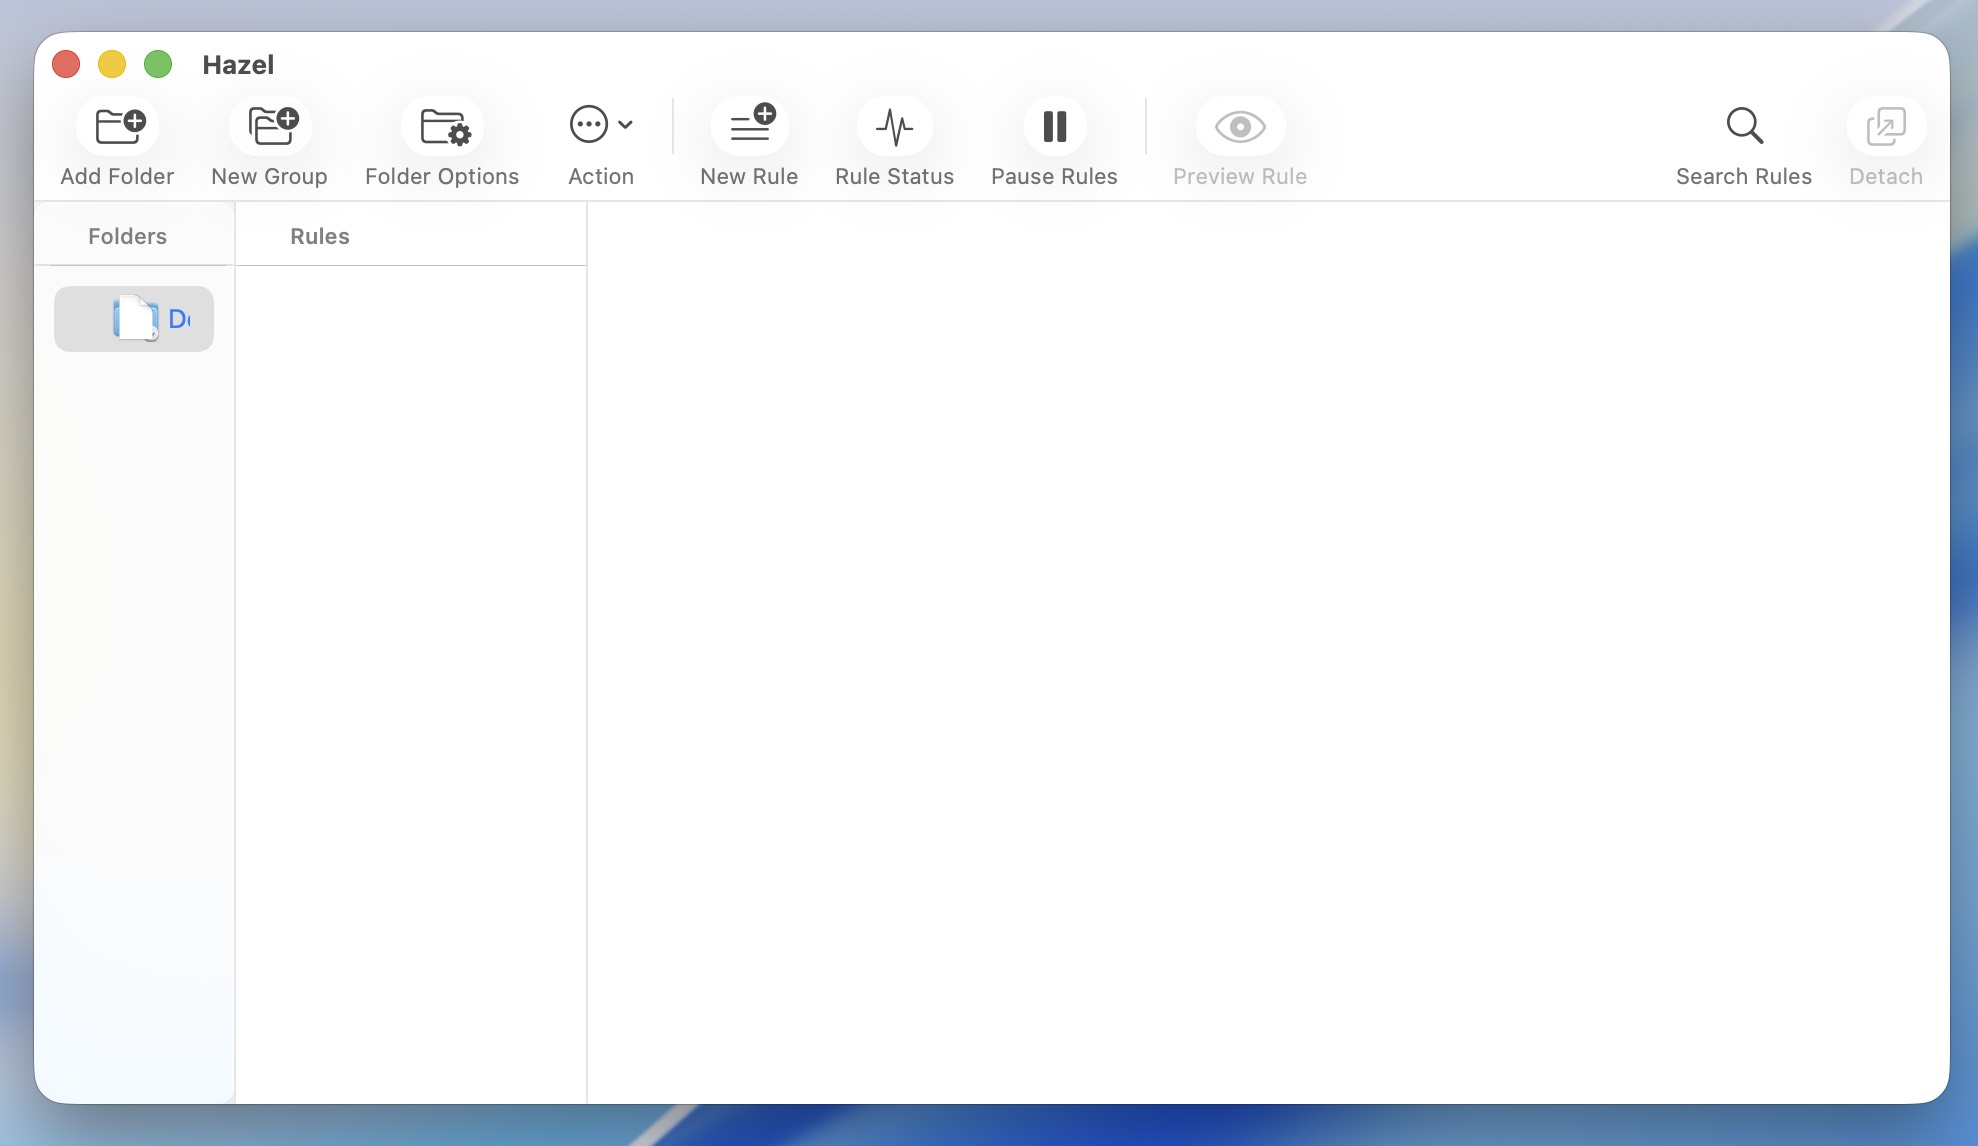1978x1146 pixels.
Task: Click the Hazel window title text
Action: [238, 65]
